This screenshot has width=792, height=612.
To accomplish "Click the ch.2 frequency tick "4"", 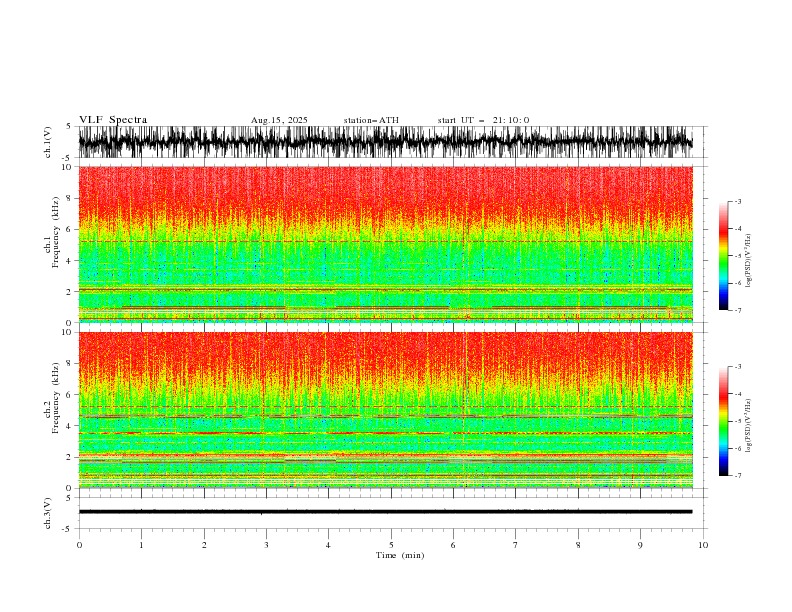I will pos(70,426).
